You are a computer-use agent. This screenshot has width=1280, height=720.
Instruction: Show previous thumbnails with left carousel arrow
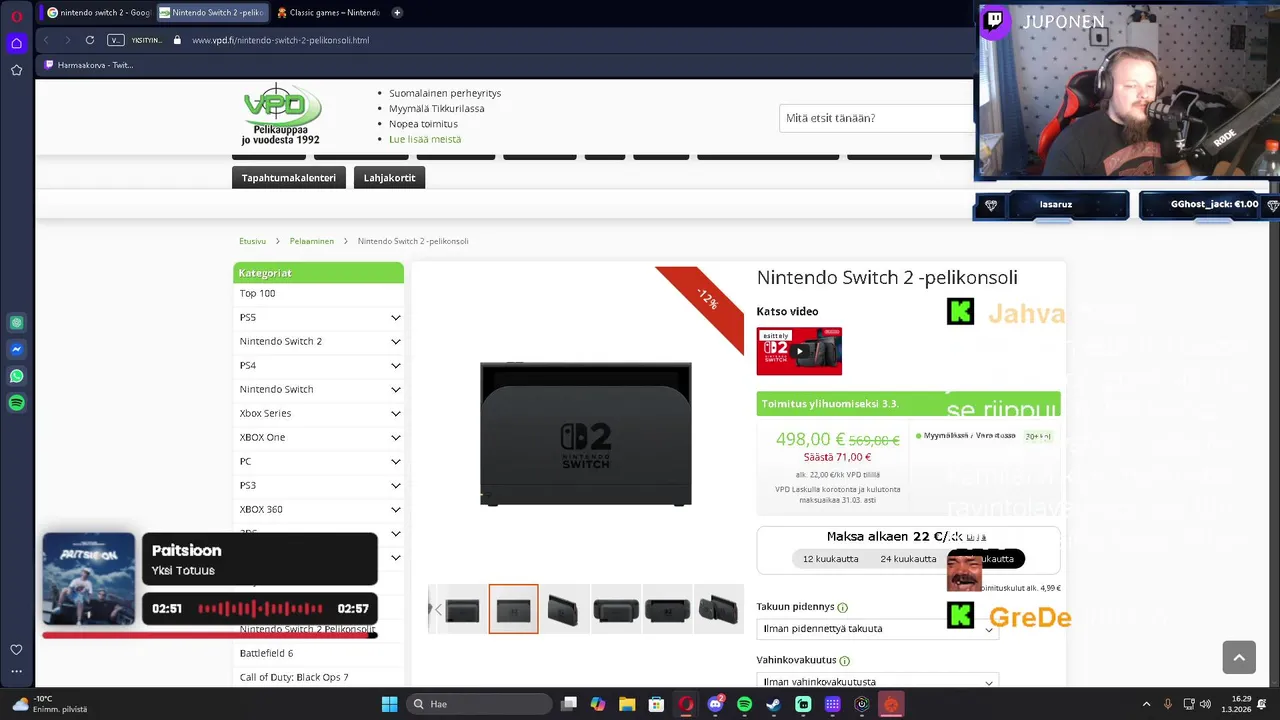(x=437, y=609)
